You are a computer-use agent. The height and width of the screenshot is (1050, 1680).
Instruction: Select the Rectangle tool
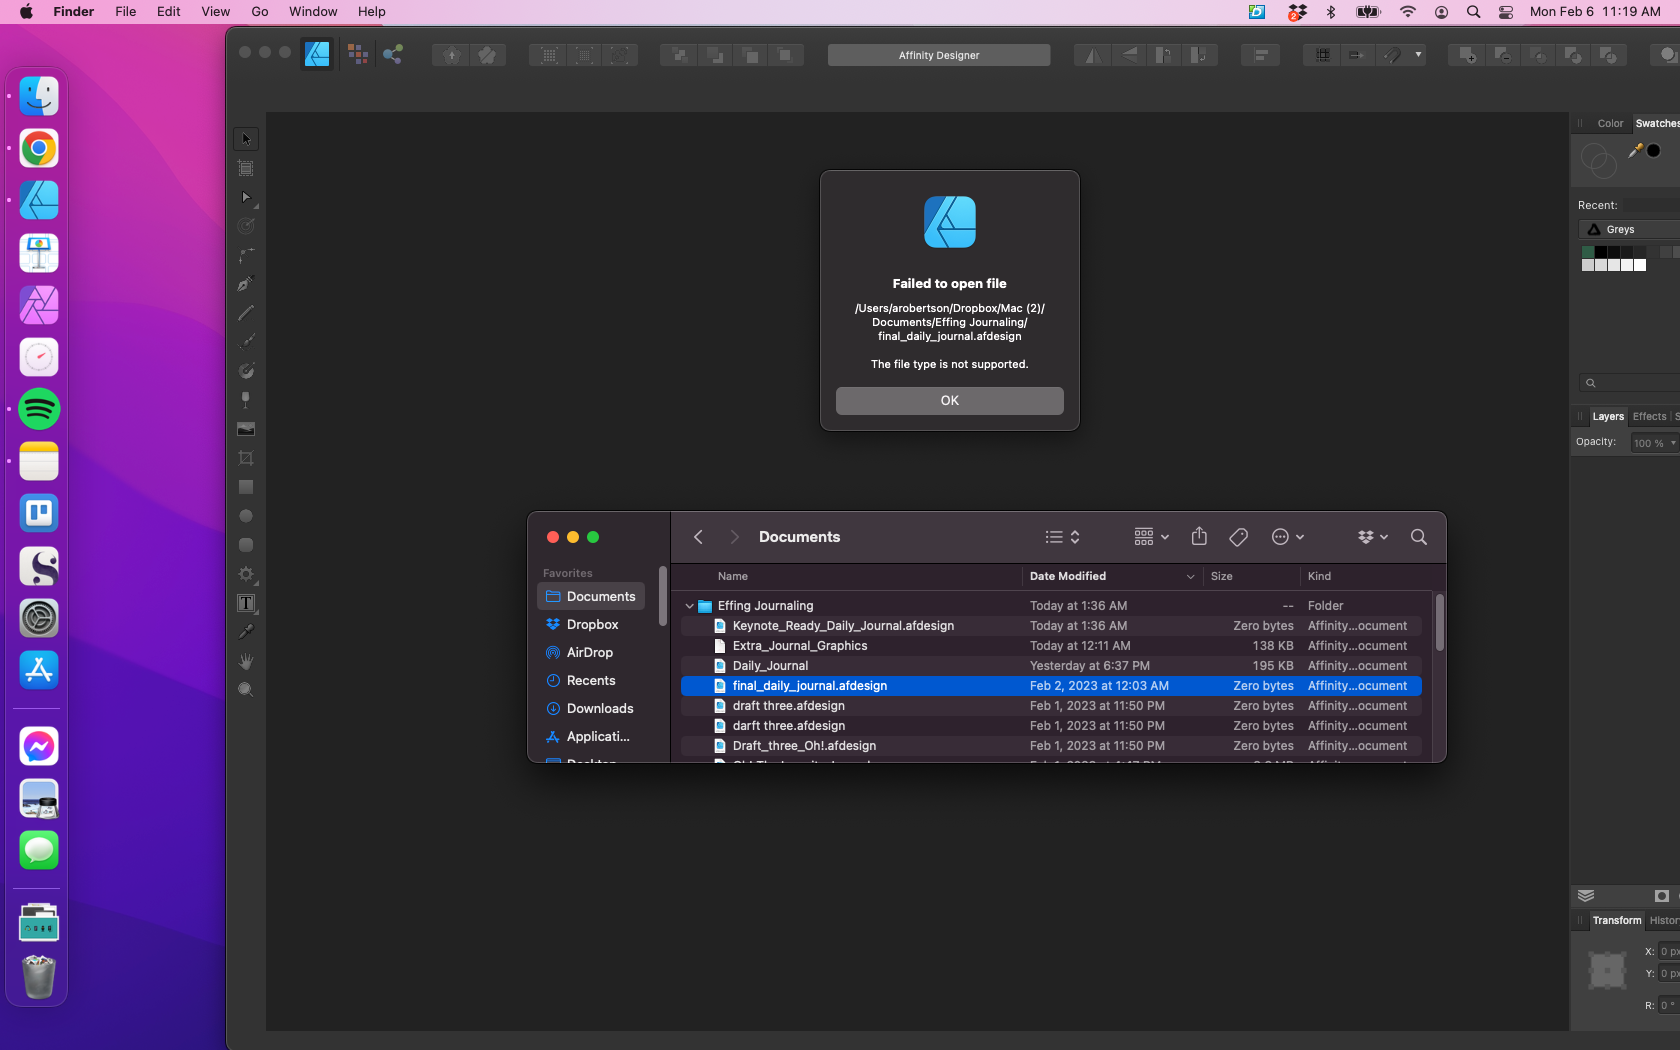coord(246,487)
